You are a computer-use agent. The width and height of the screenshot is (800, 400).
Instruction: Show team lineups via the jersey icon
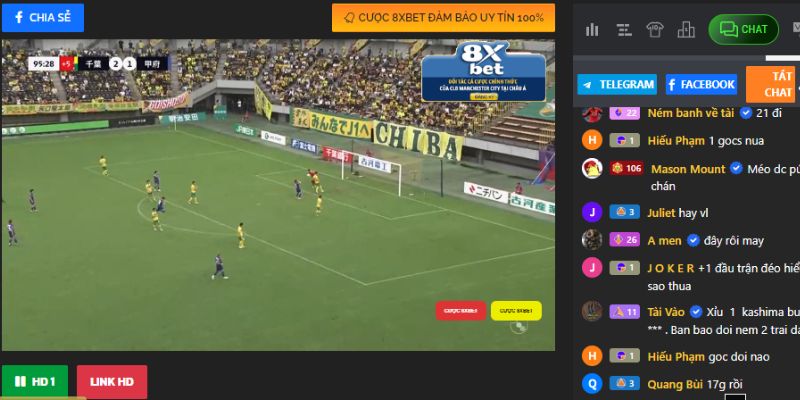pyautogui.click(x=655, y=30)
